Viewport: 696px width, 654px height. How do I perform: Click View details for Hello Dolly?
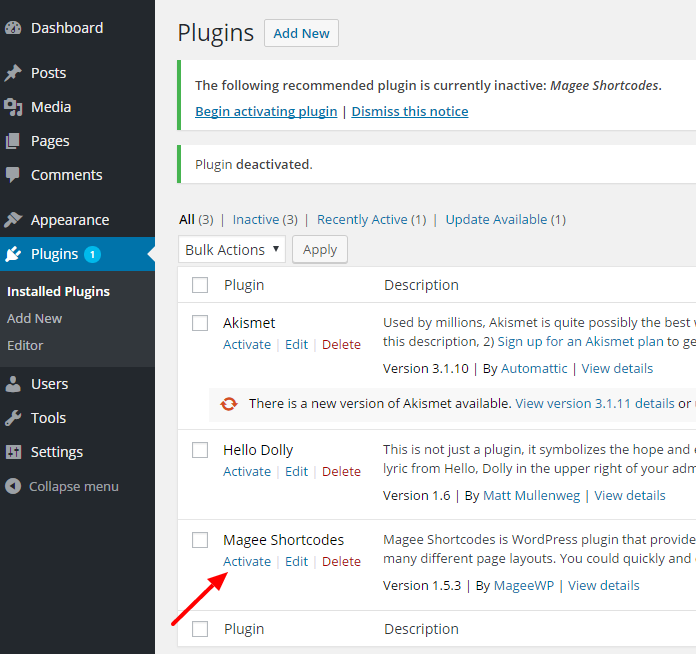(x=630, y=495)
